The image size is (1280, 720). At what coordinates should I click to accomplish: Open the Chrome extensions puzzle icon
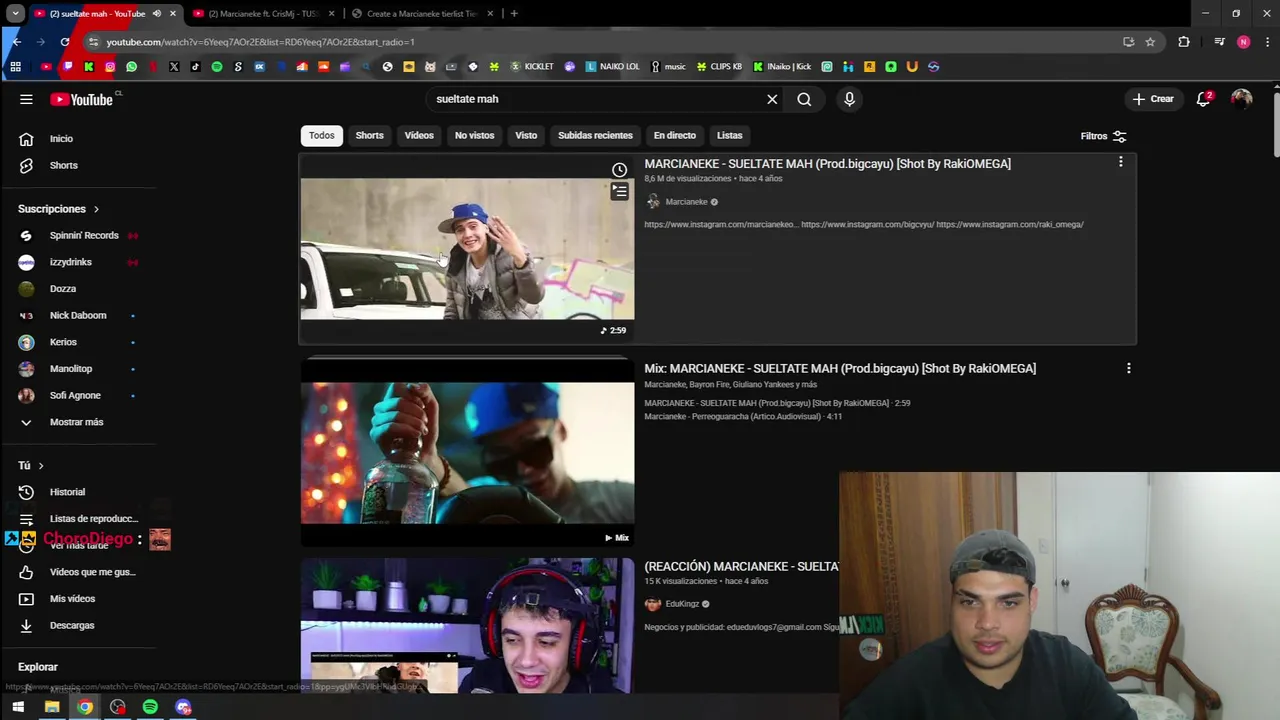[x=1184, y=42]
